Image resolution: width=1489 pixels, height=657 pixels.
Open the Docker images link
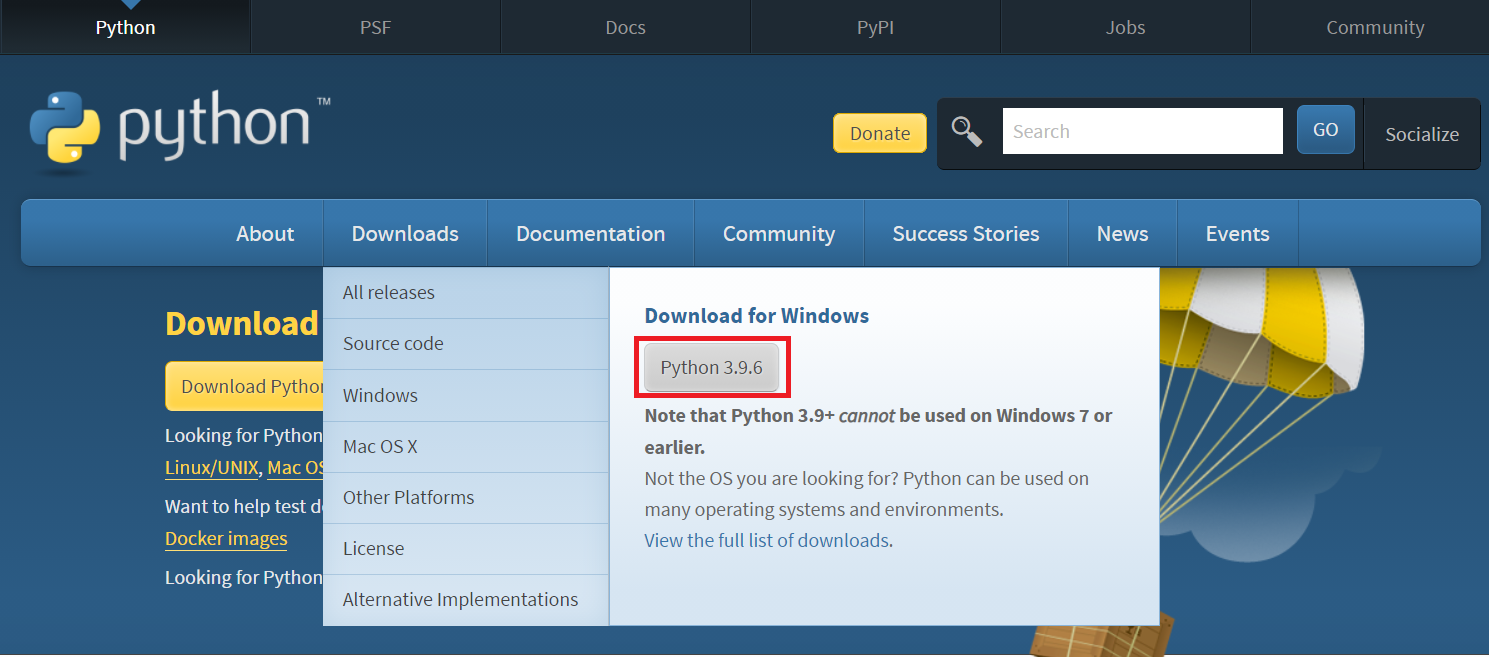pos(226,539)
